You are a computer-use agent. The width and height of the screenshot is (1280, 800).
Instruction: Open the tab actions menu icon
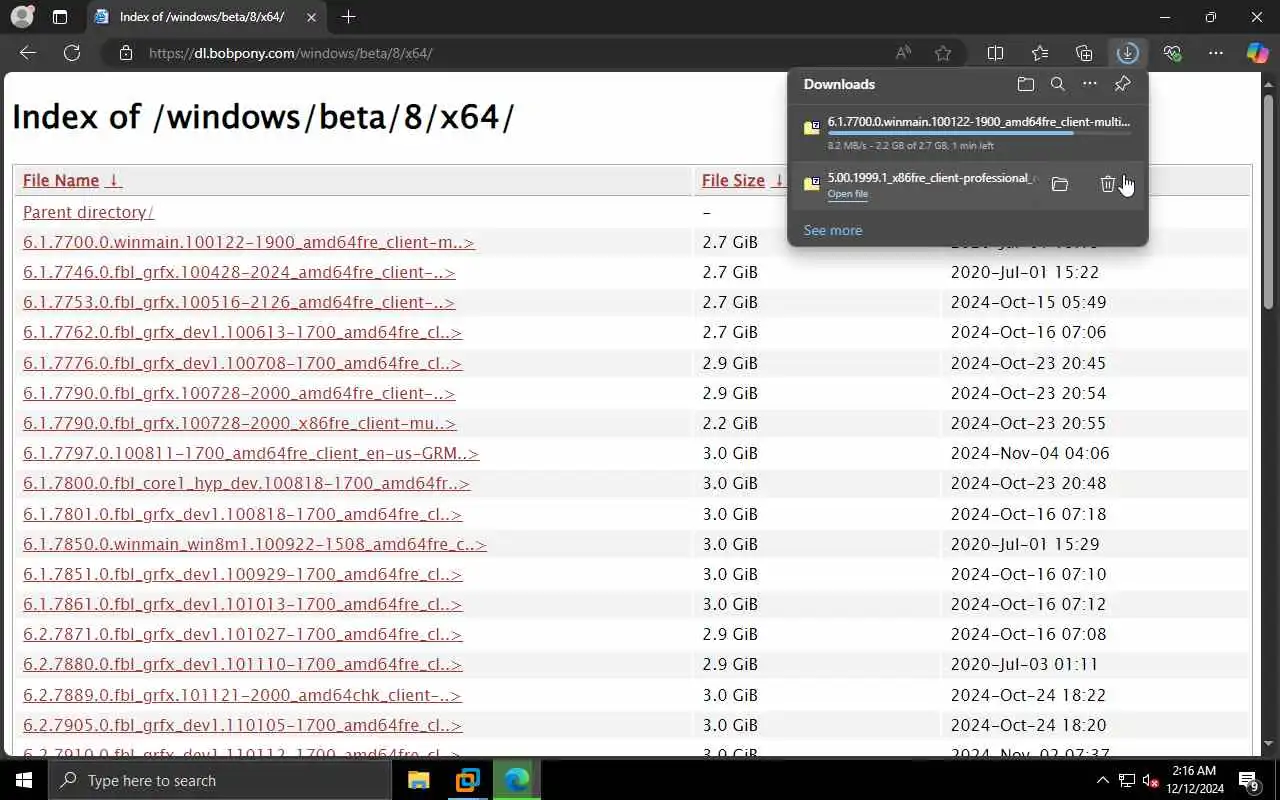coord(60,17)
